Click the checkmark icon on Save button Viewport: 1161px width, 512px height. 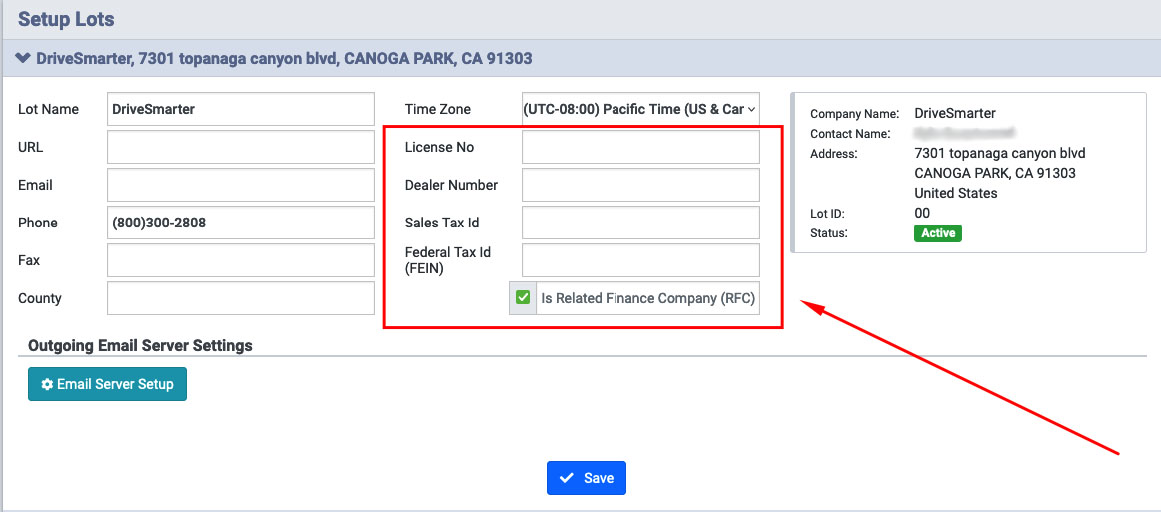pos(567,478)
